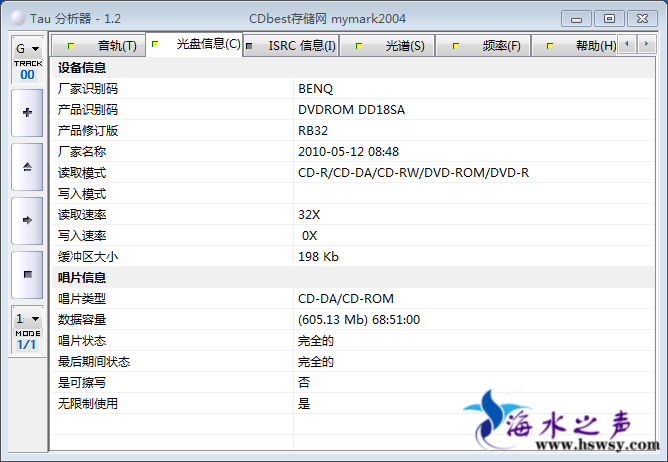This screenshot has width=668, height=462.
Task: Click the RB32 revision value
Action: pyautogui.click(x=313, y=131)
